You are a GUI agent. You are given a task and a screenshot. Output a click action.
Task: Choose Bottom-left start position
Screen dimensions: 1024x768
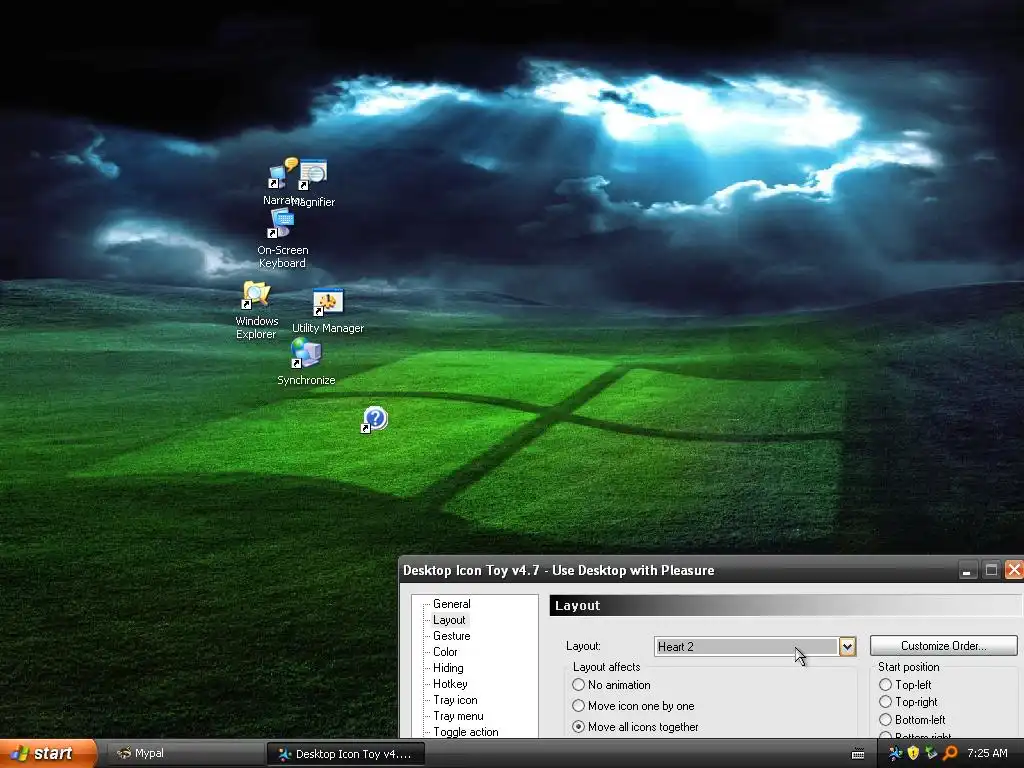click(x=885, y=719)
